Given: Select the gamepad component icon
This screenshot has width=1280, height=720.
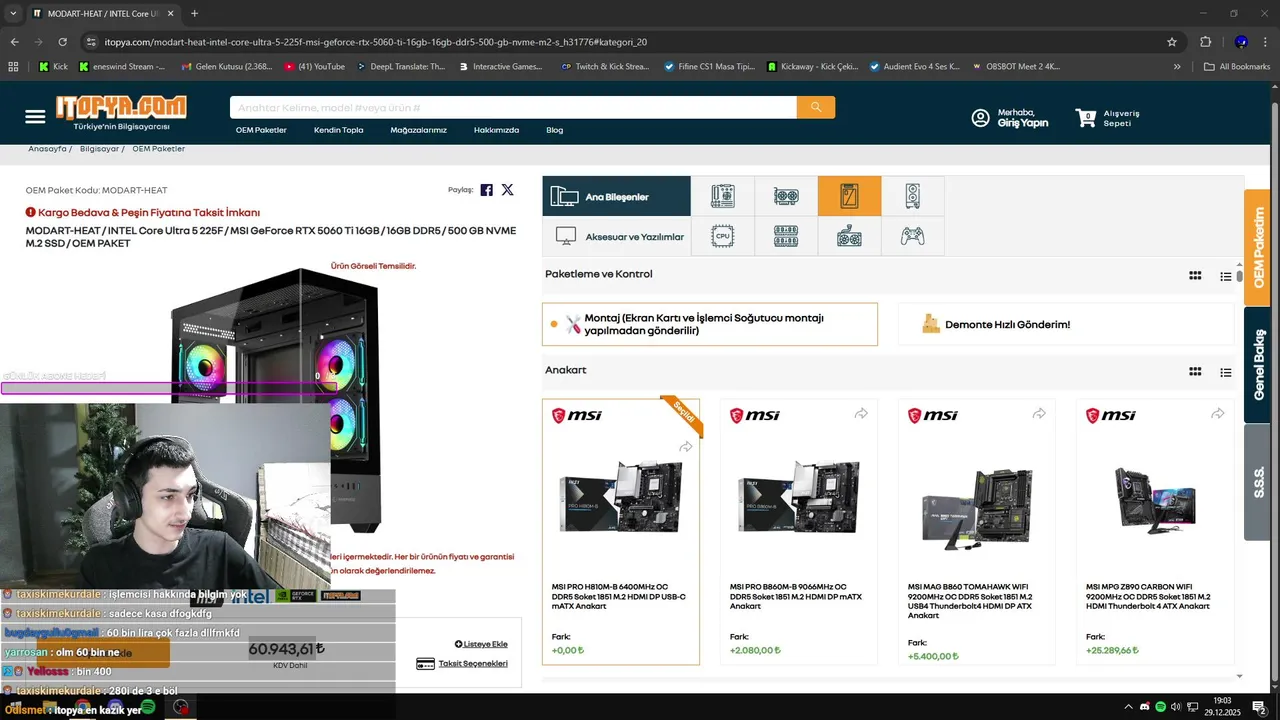Looking at the screenshot, I should pyautogui.click(x=912, y=237).
